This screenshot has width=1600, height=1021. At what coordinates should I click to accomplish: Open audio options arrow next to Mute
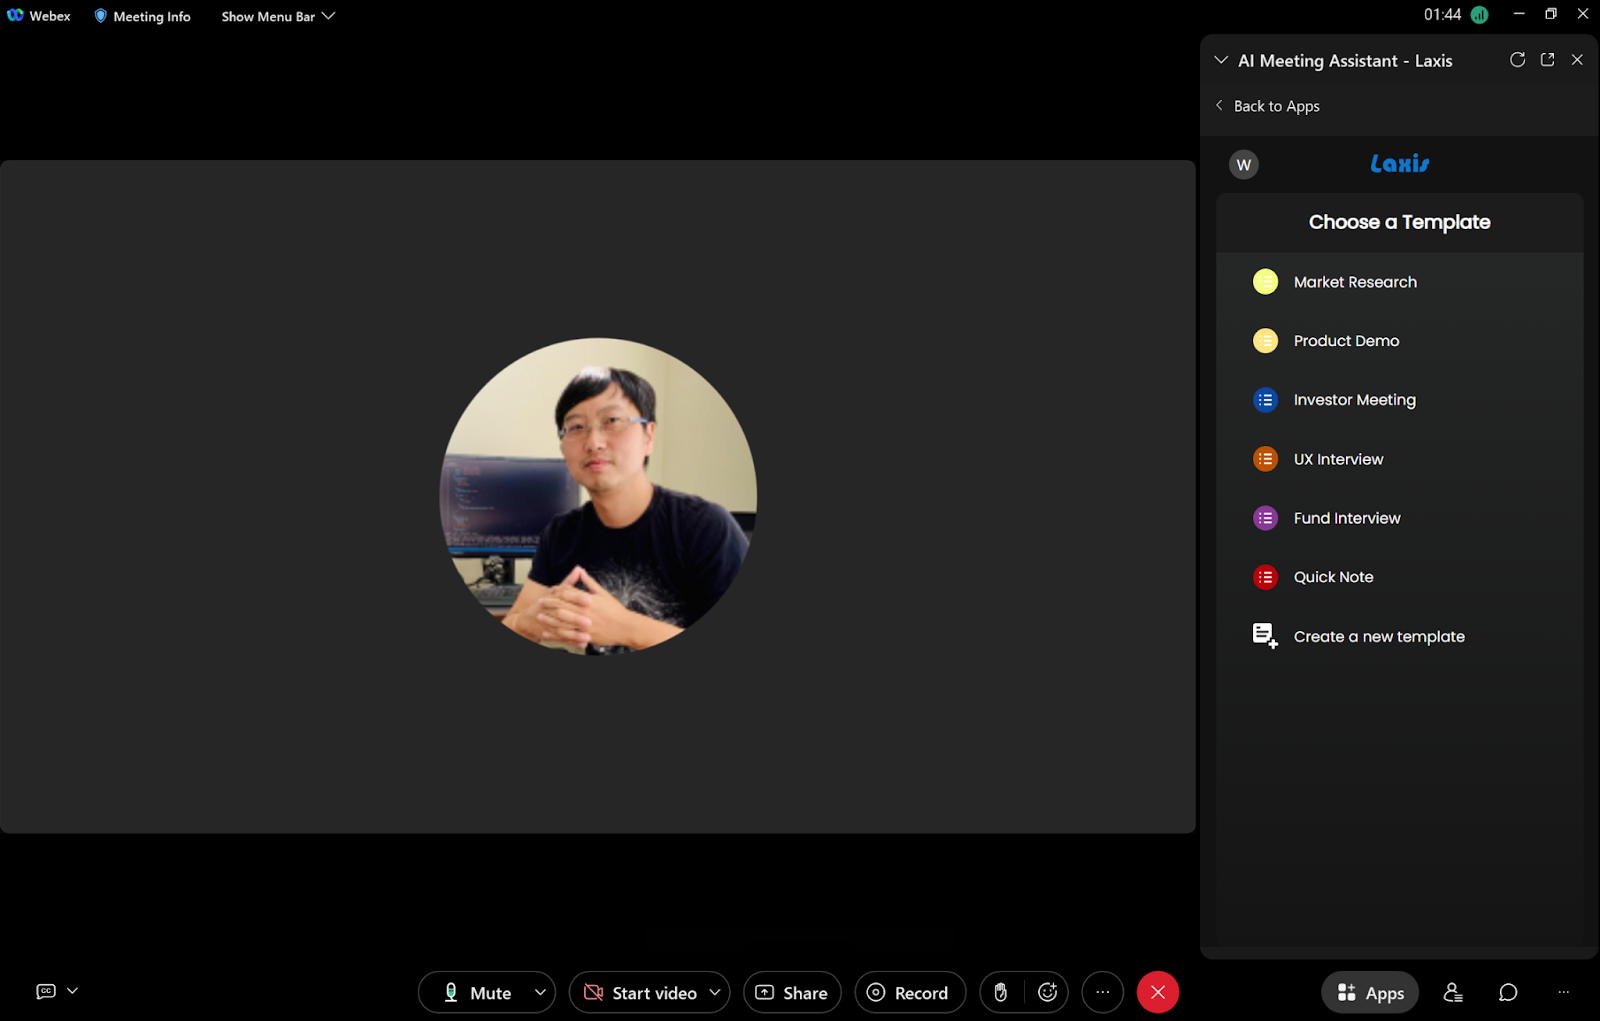tap(540, 992)
